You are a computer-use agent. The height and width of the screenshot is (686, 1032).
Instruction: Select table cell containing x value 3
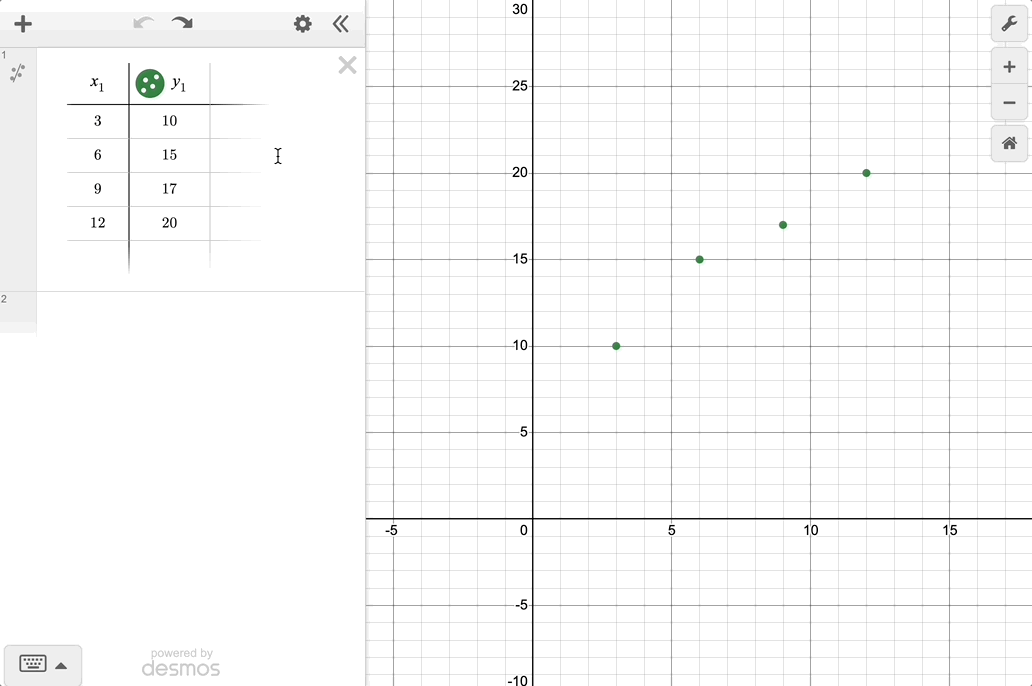pos(98,121)
